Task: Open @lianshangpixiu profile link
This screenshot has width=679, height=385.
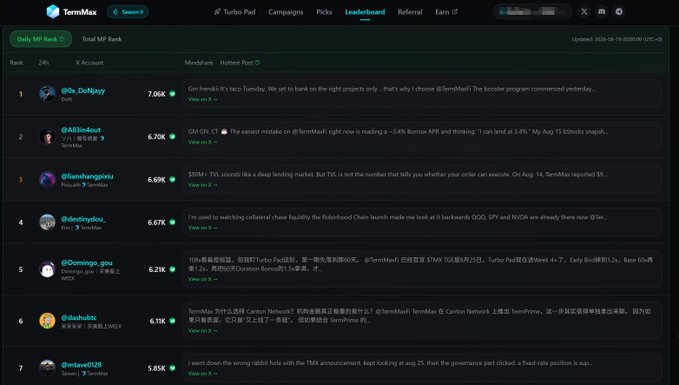Action: (87, 176)
